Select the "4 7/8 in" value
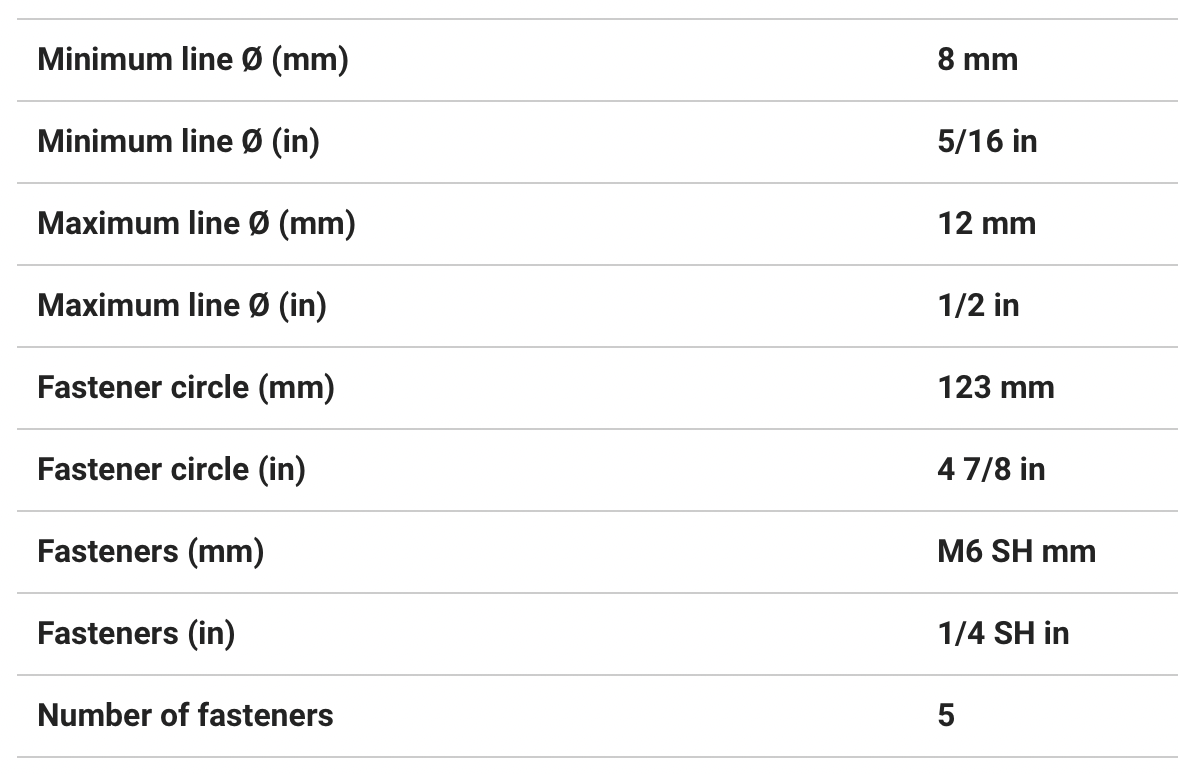The image size is (1178, 774). [991, 470]
